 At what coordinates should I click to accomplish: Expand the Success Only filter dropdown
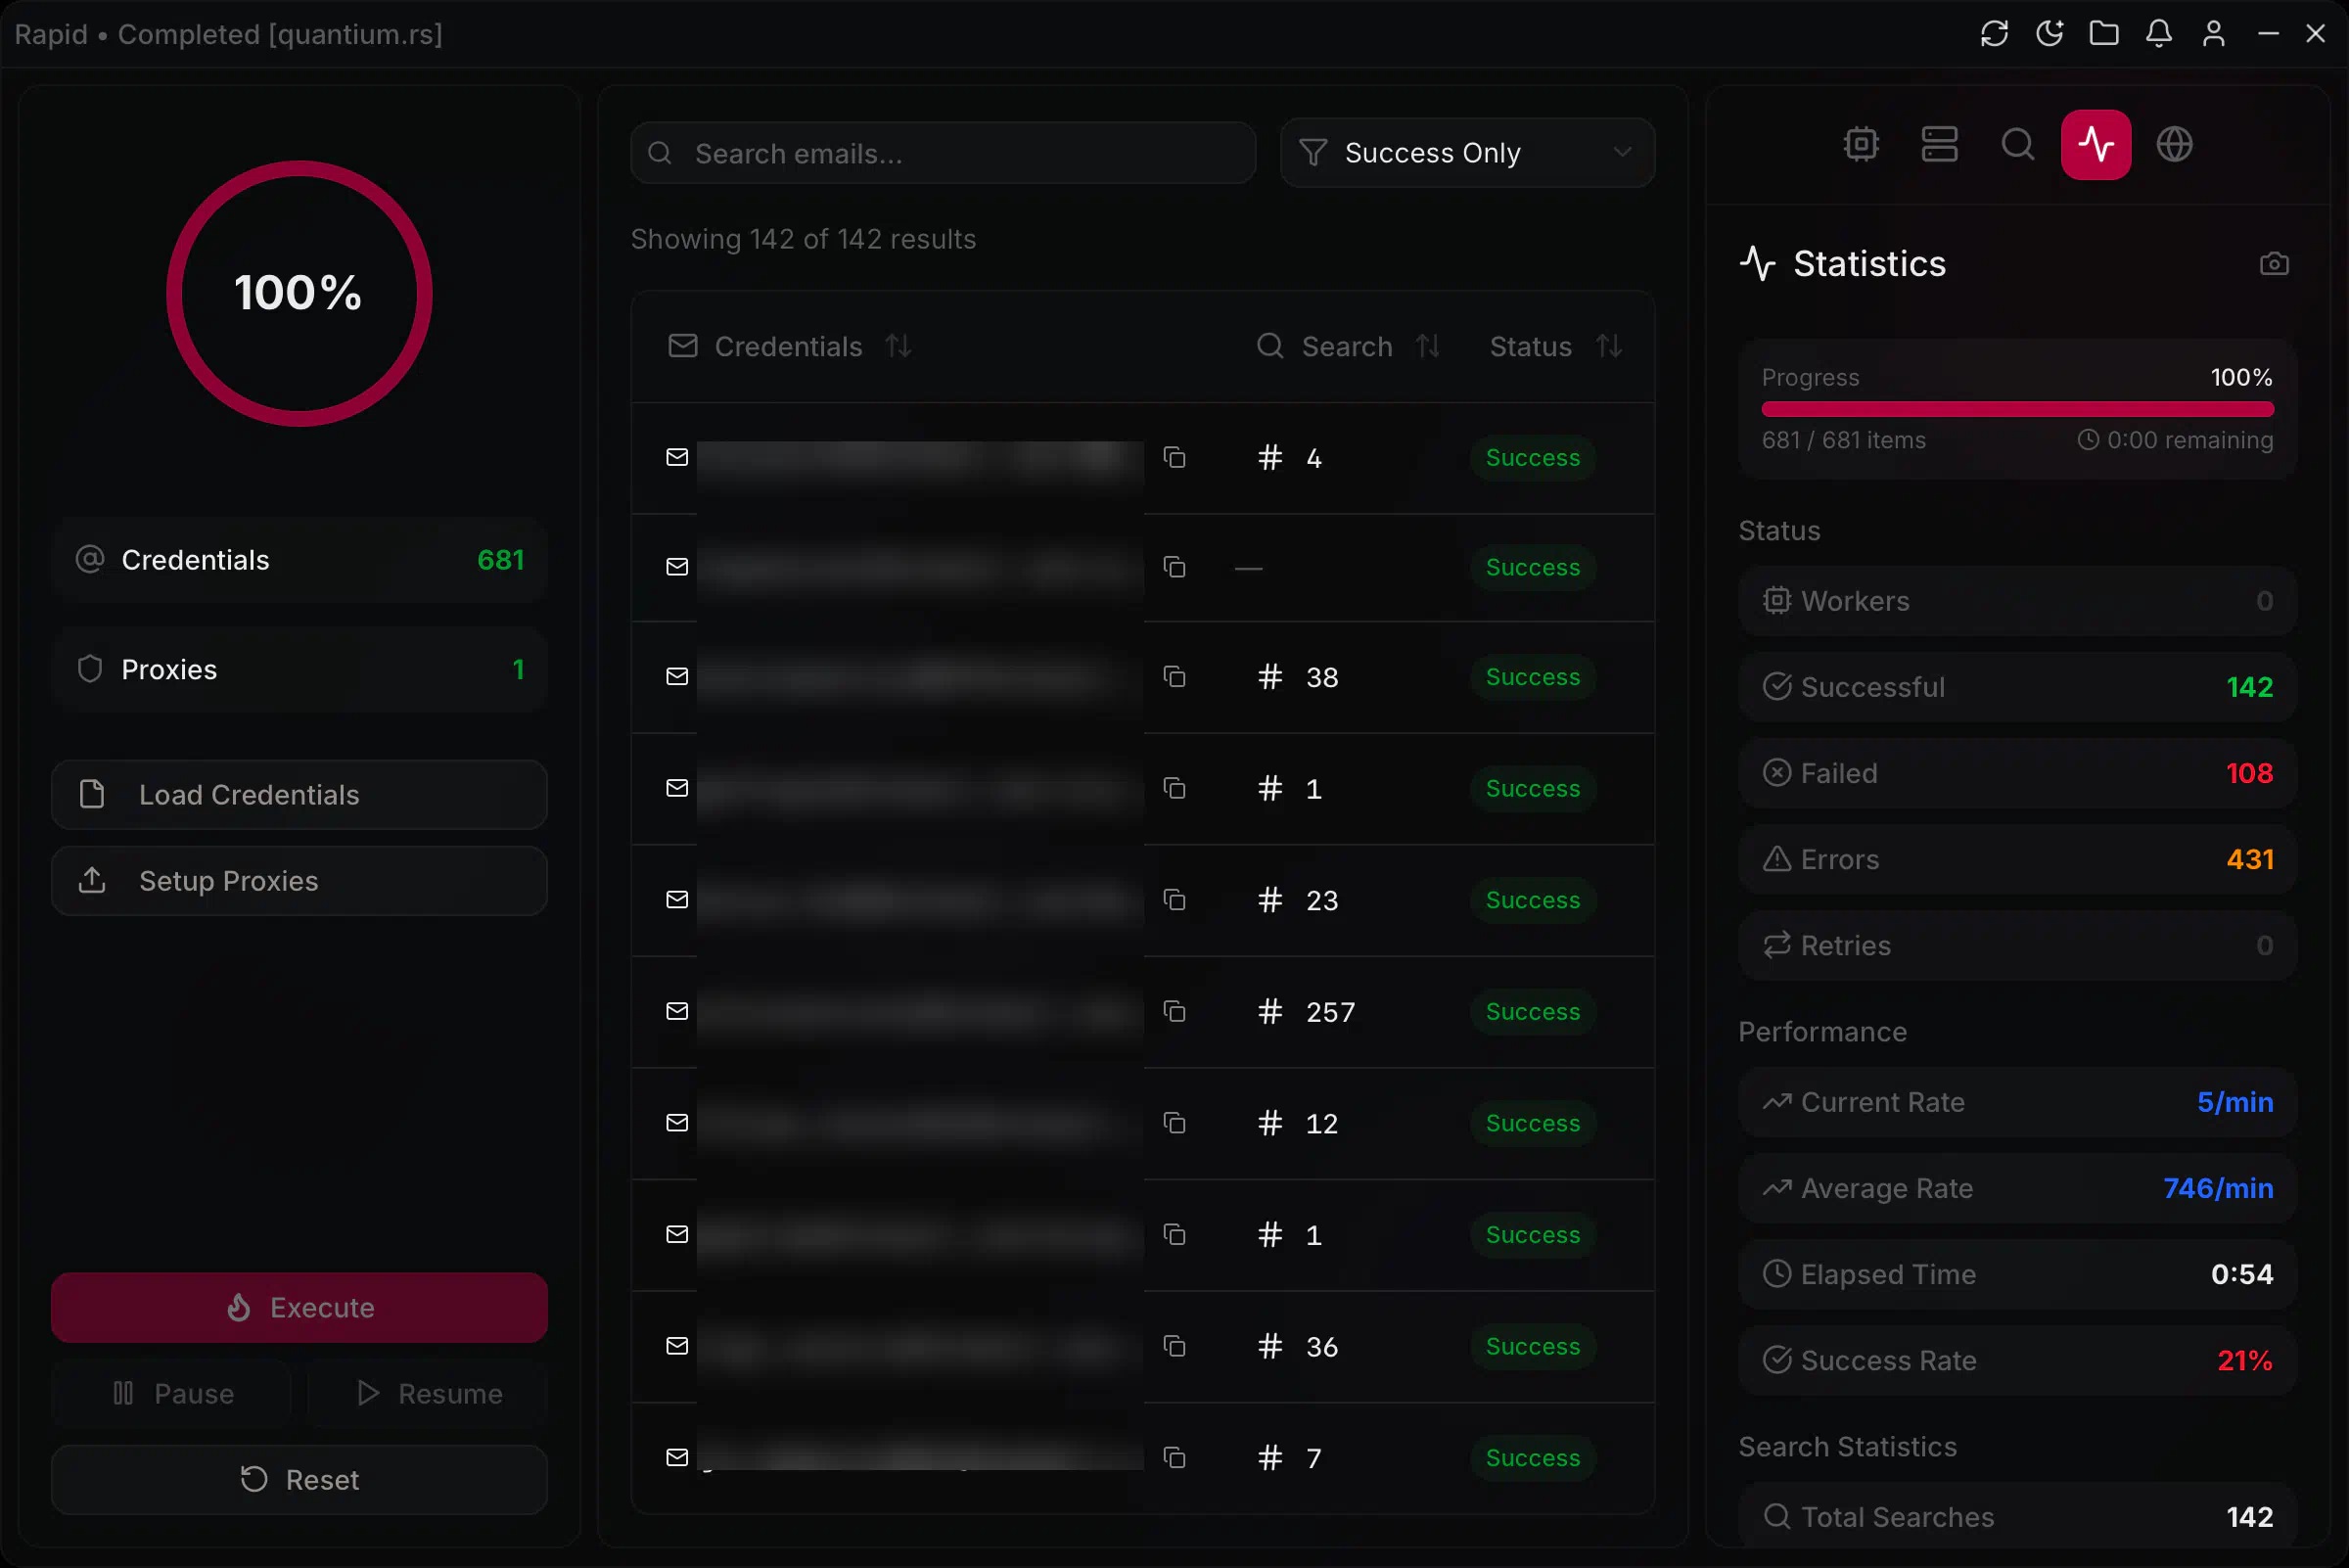[1467, 153]
